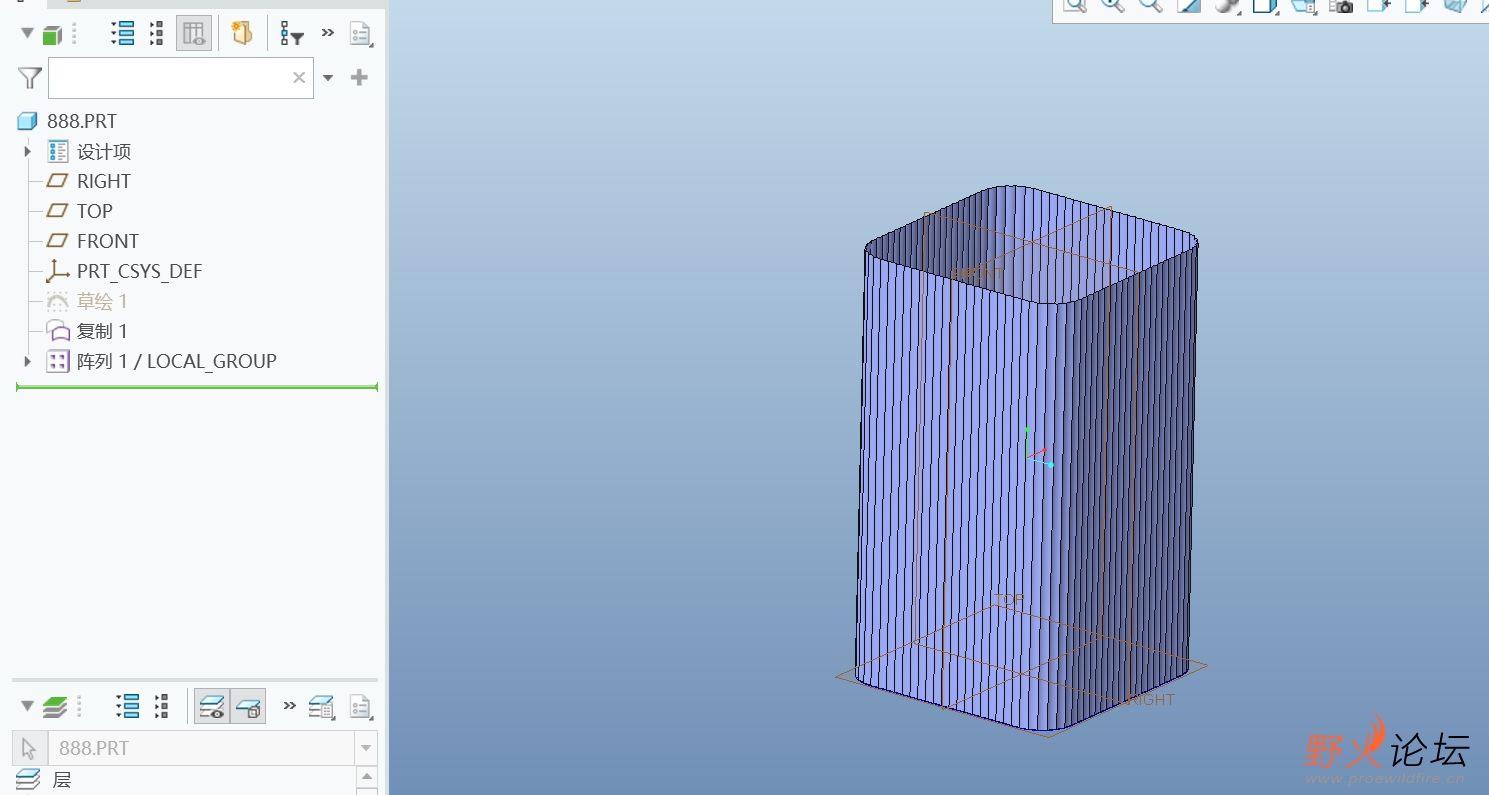The height and width of the screenshot is (795, 1489).
Task: Collapse all layer tree nodes
Action: (161, 706)
